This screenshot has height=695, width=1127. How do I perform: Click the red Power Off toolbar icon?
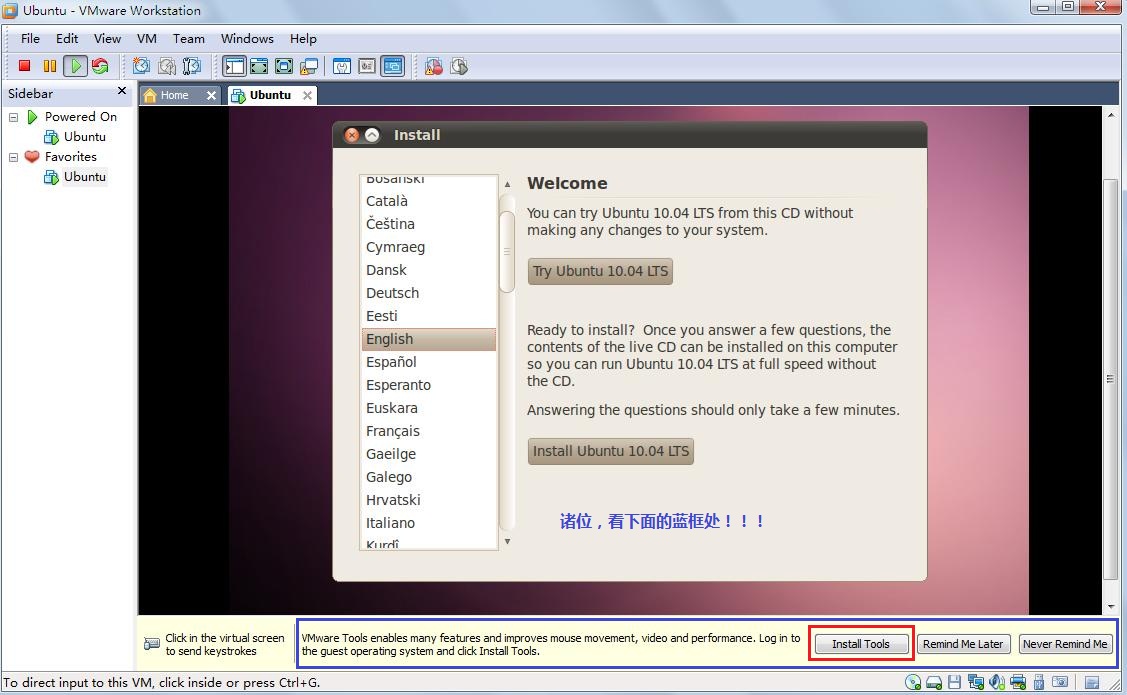[24, 66]
